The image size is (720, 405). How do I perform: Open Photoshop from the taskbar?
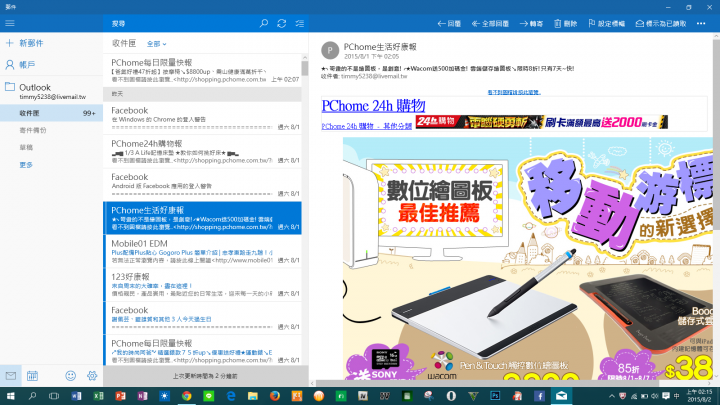coord(495,396)
